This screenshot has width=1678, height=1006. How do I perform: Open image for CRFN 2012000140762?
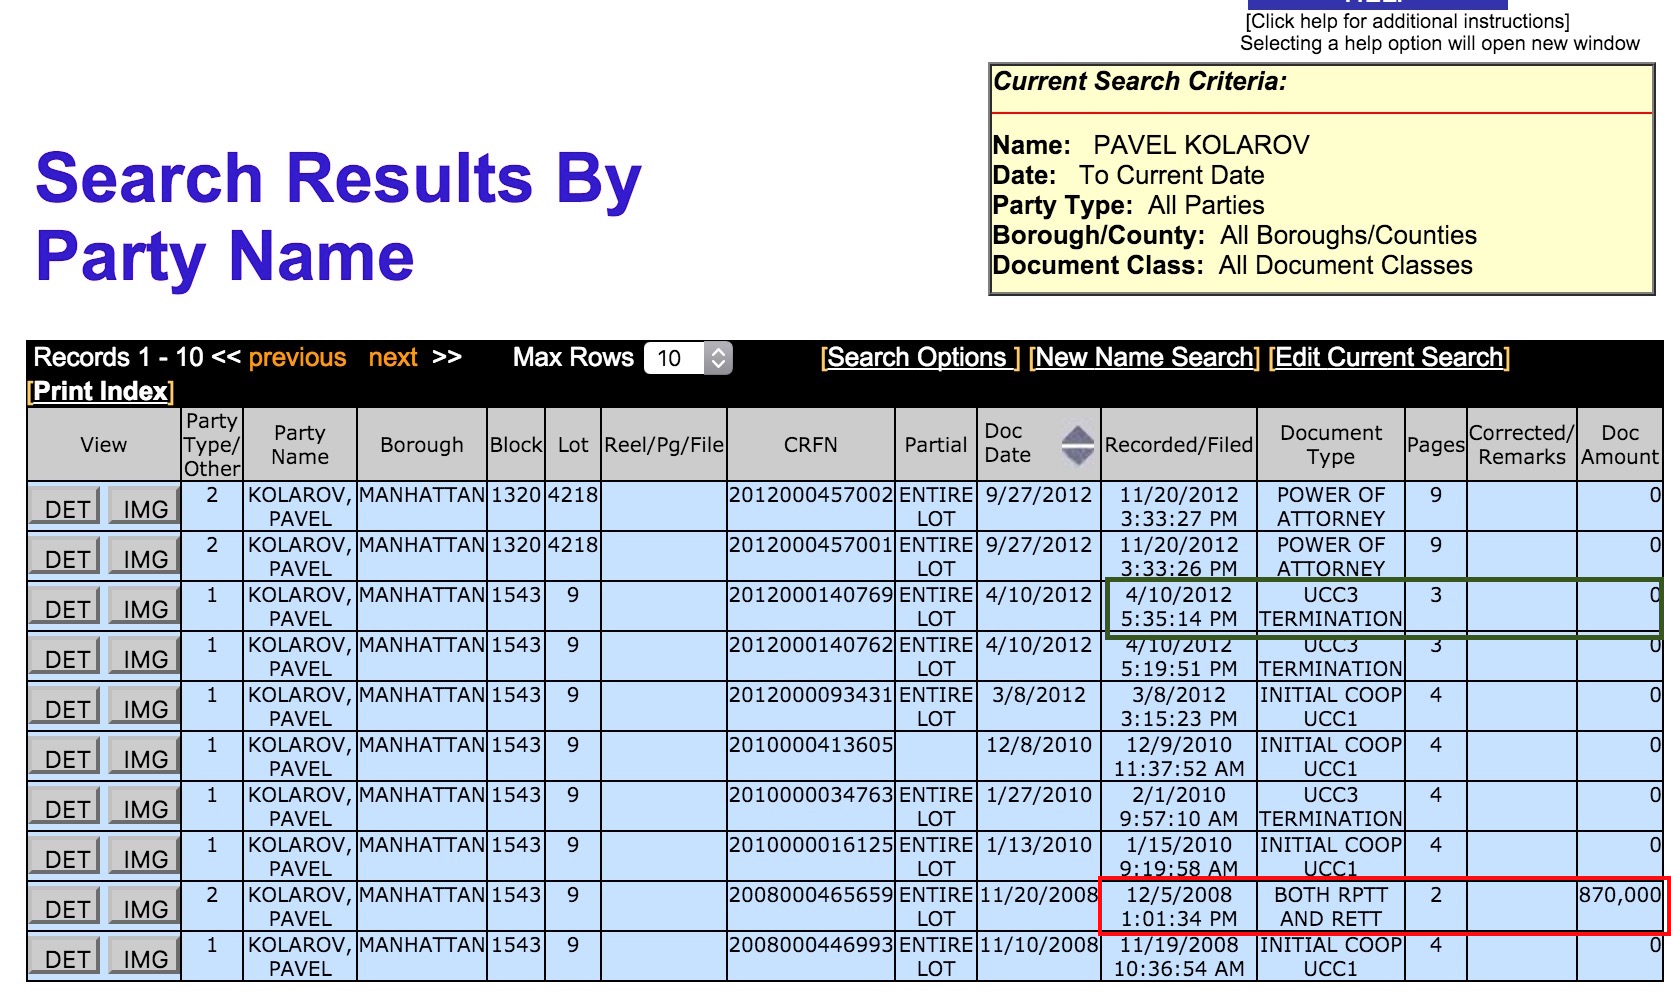(x=144, y=658)
